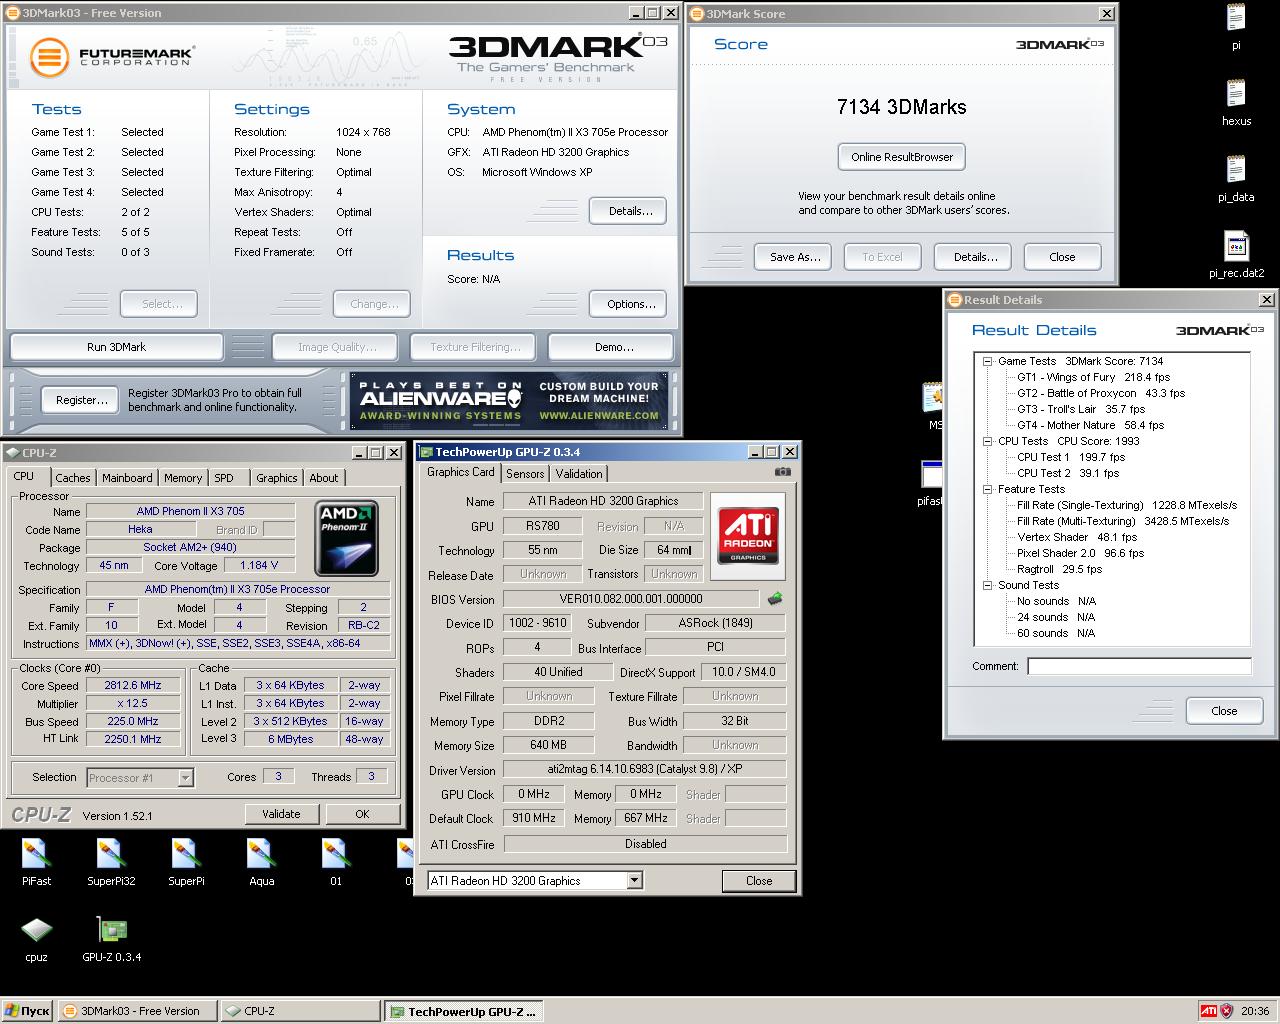Collapse the Feature Tests tree node

coord(987,489)
